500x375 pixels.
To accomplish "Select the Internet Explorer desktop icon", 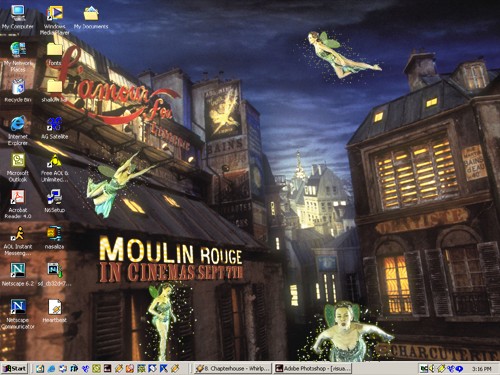I will coord(18,130).
